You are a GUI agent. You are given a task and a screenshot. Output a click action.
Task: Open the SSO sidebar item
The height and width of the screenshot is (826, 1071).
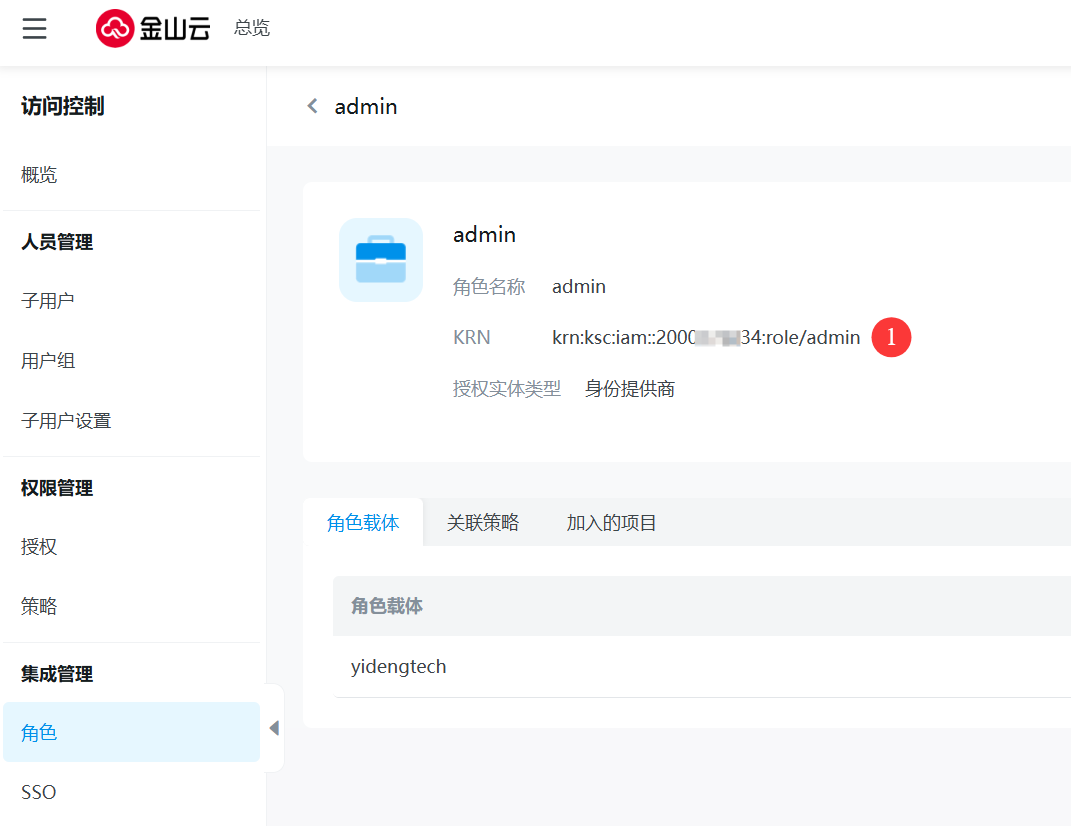pos(39,793)
